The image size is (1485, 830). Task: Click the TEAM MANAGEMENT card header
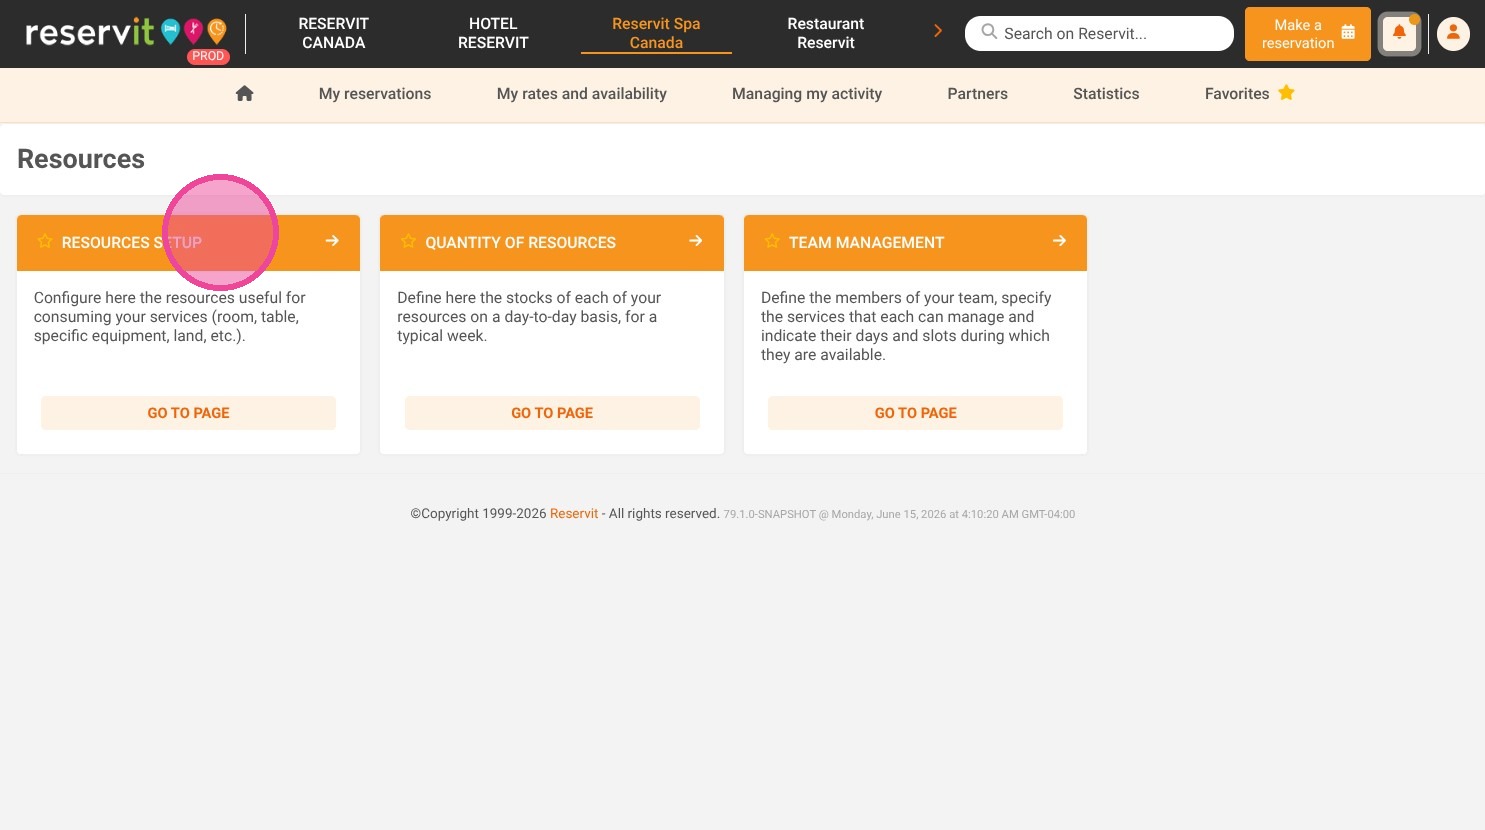[915, 243]
